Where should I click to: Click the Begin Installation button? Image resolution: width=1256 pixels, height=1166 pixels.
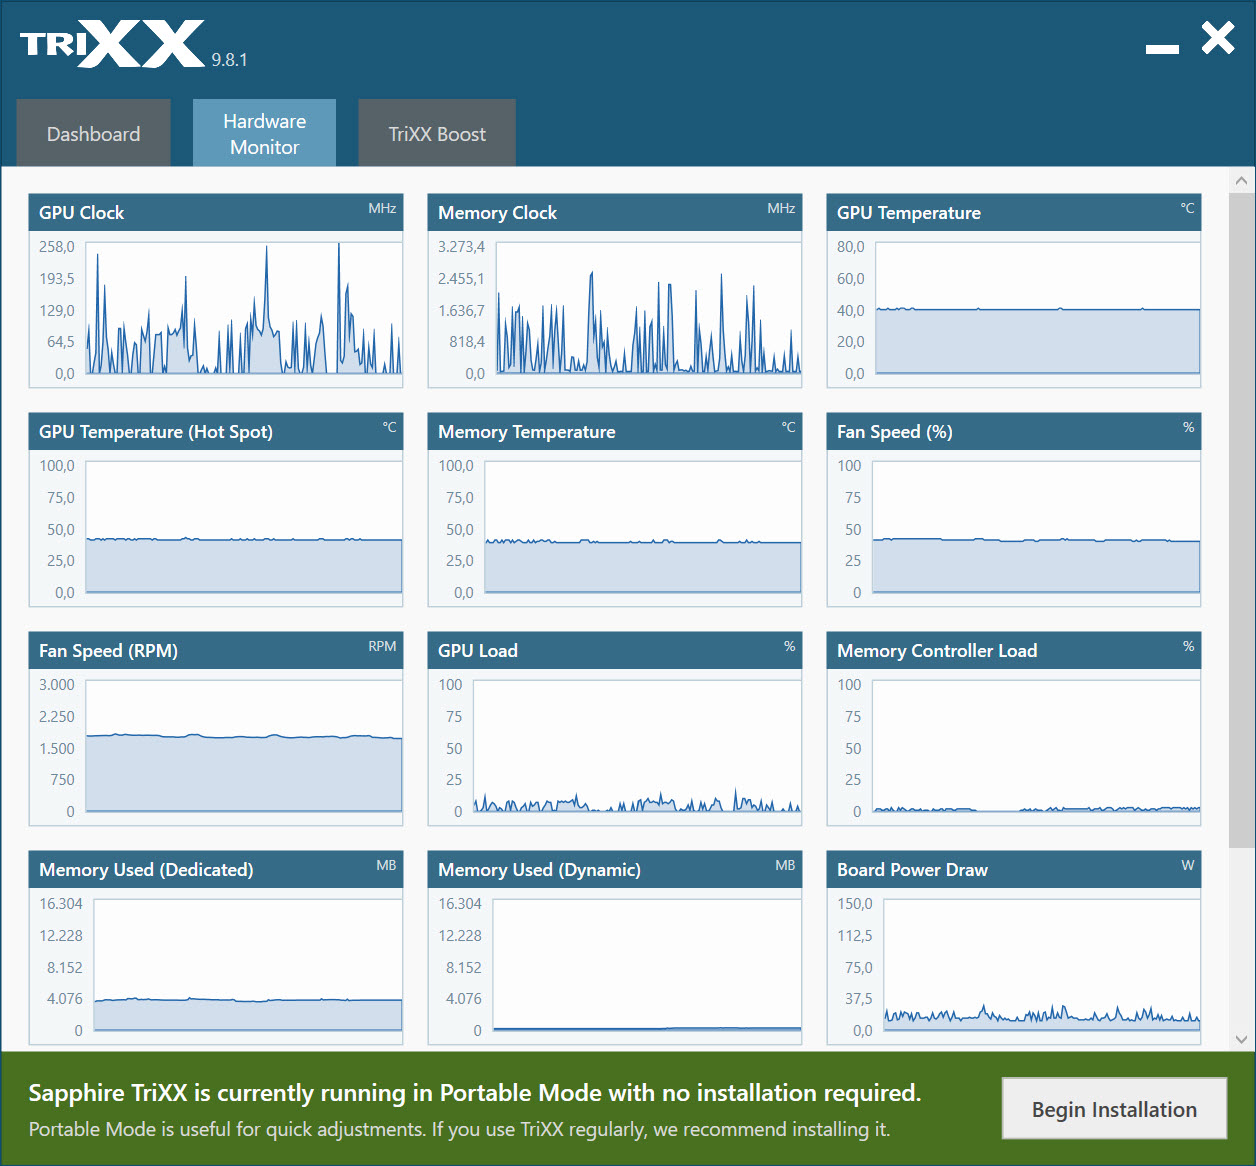1114,1109
